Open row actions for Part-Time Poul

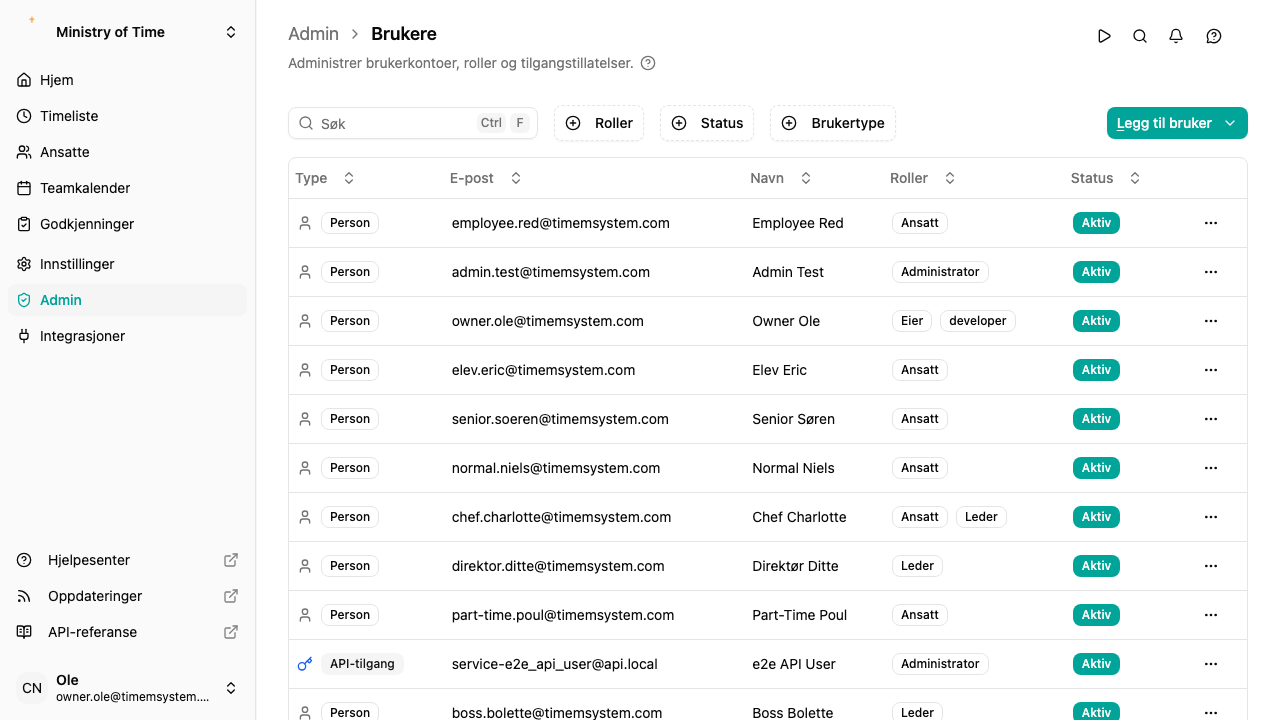point(1211,615)
